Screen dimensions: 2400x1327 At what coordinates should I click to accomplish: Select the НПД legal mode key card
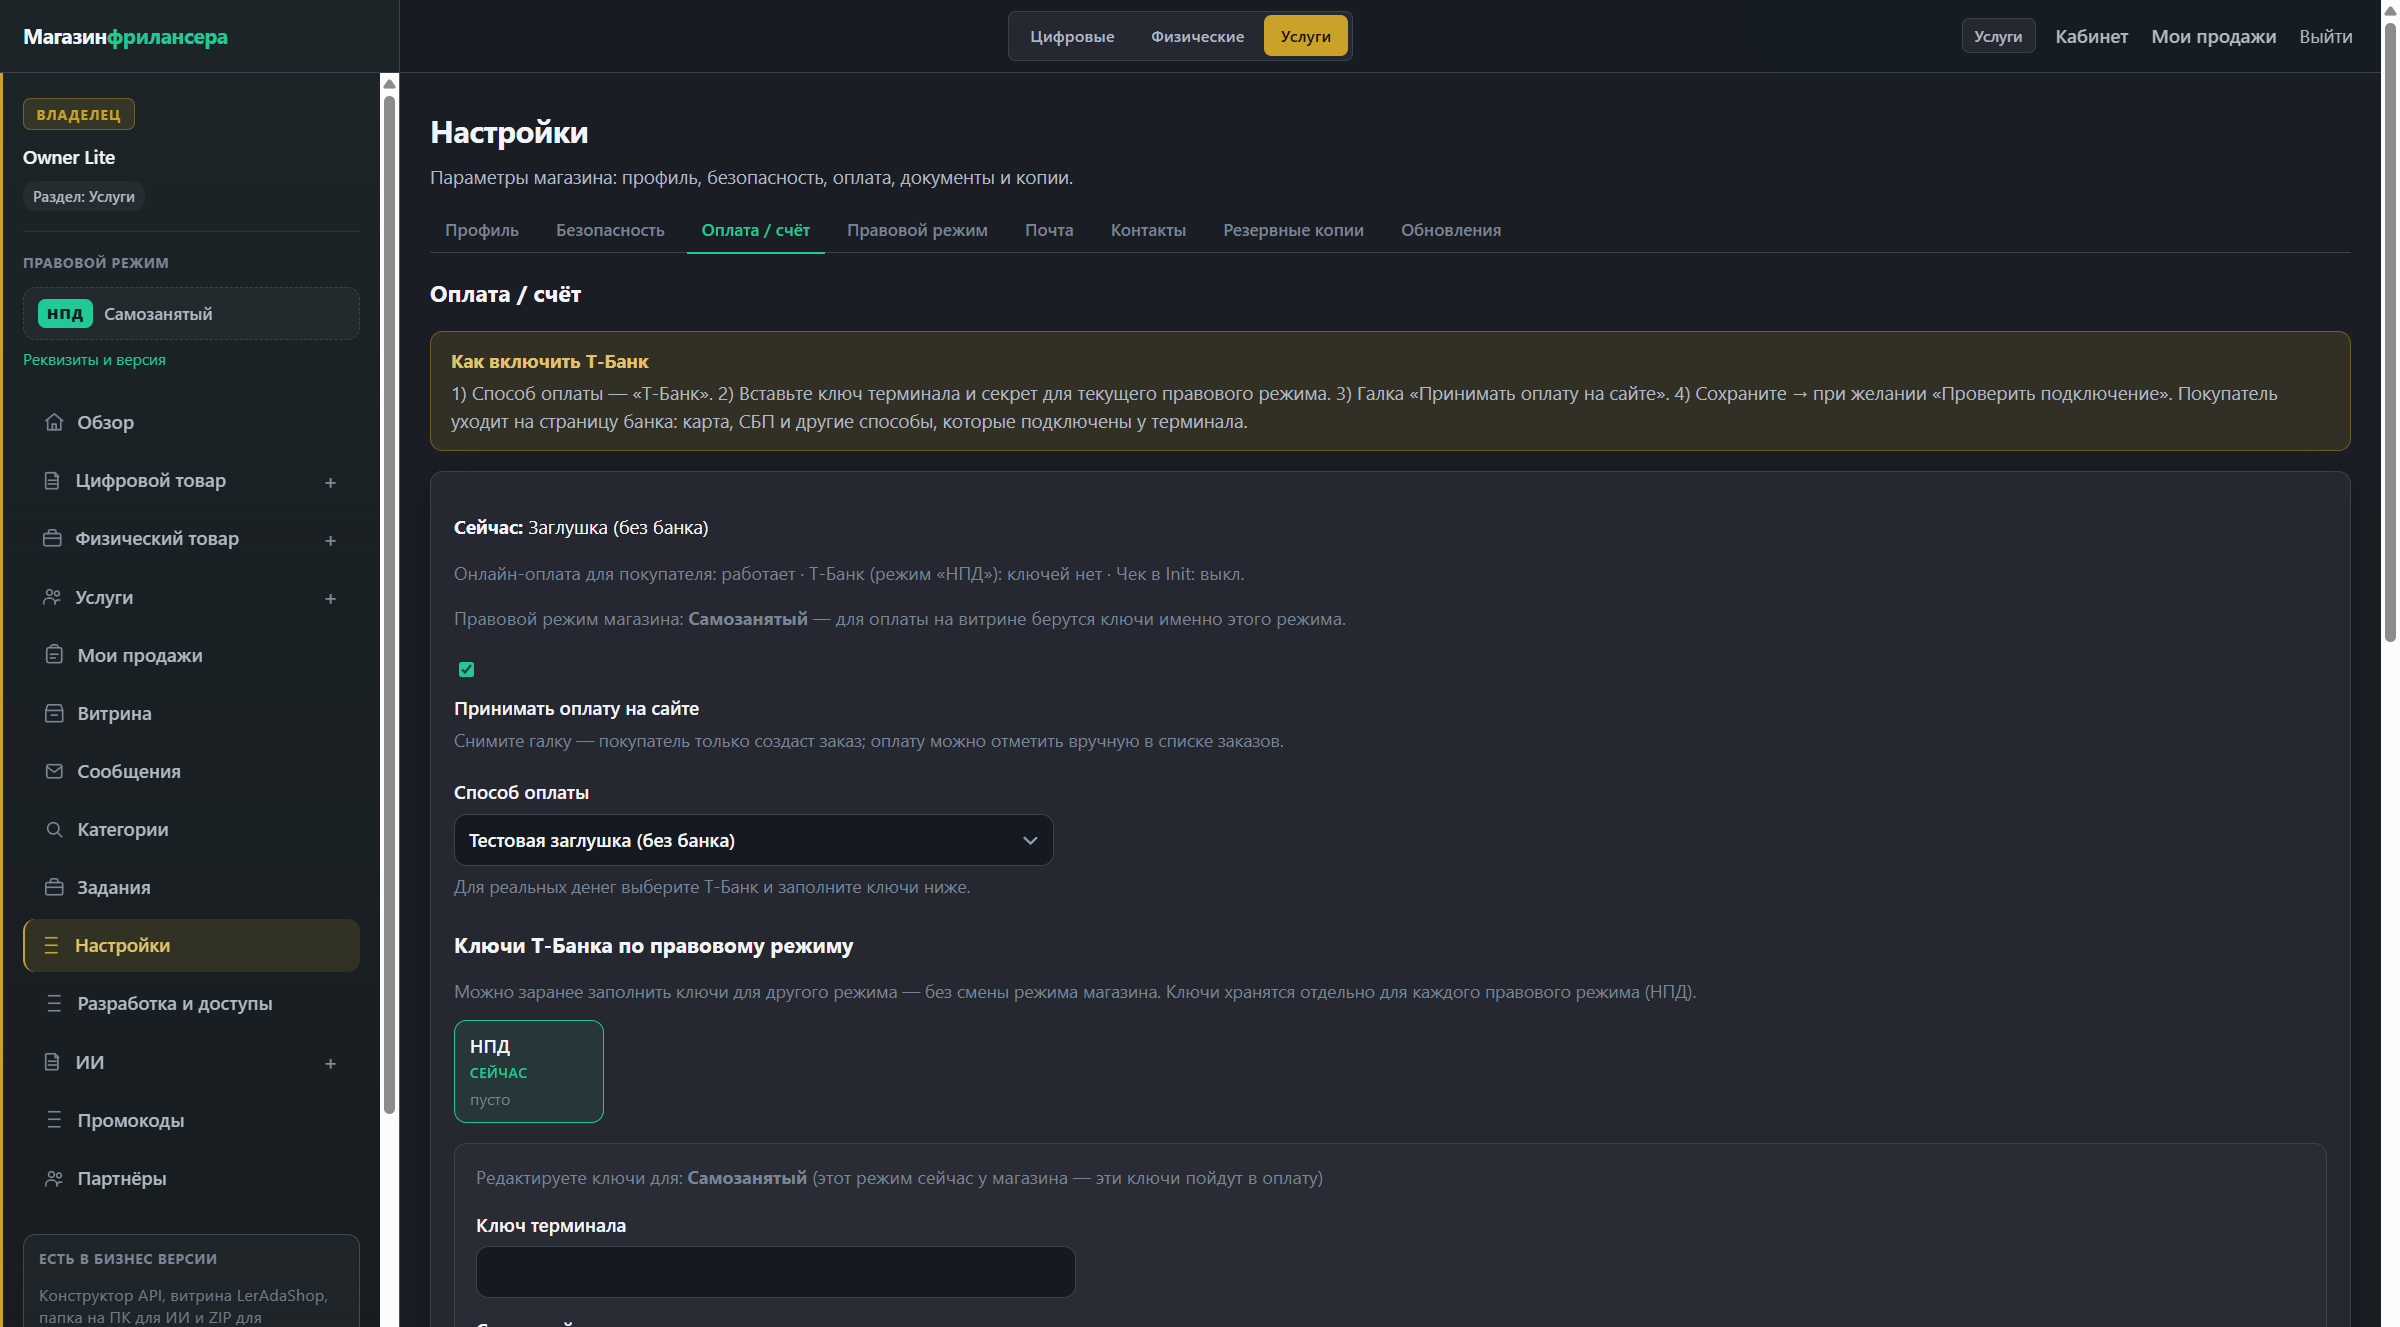[528, 1071]
